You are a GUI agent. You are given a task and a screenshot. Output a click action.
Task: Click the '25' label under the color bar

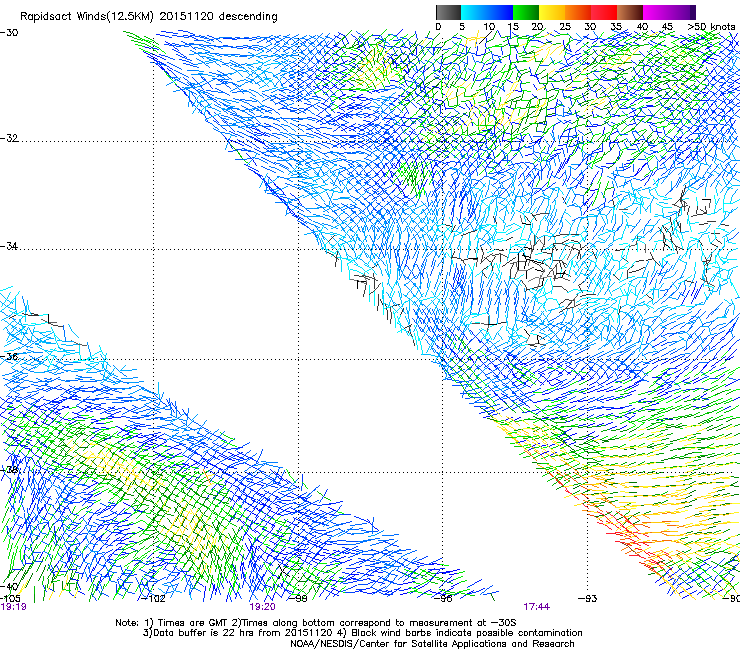pos(565,27)
